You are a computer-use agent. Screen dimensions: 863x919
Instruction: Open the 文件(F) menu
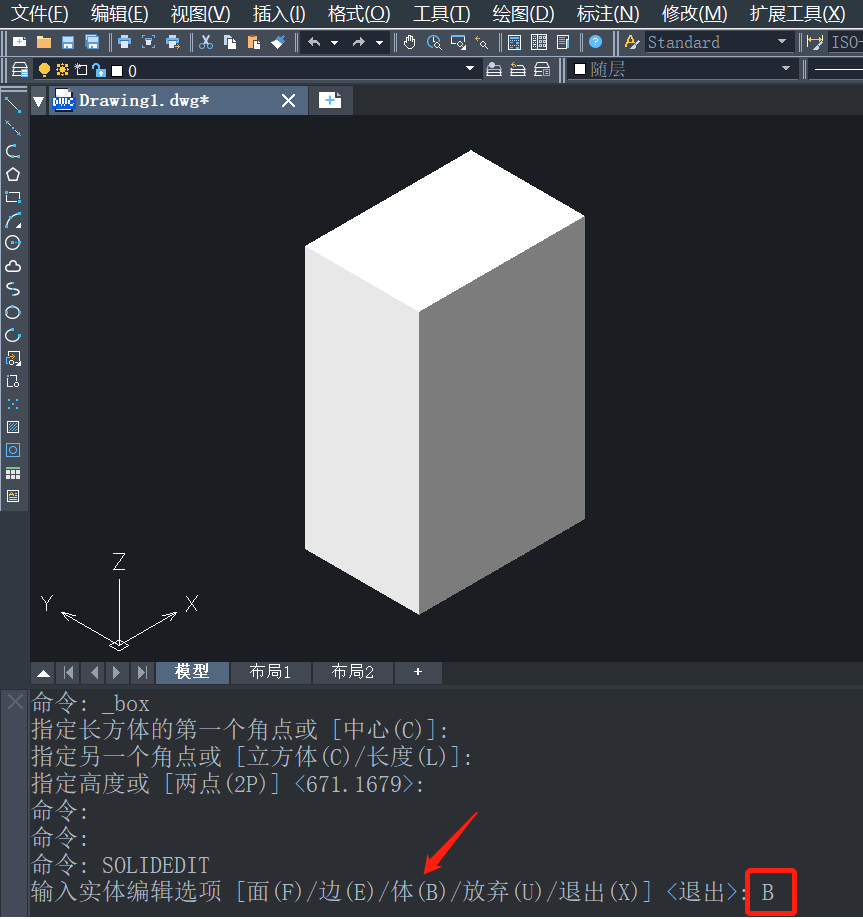[x=40, y=13]
